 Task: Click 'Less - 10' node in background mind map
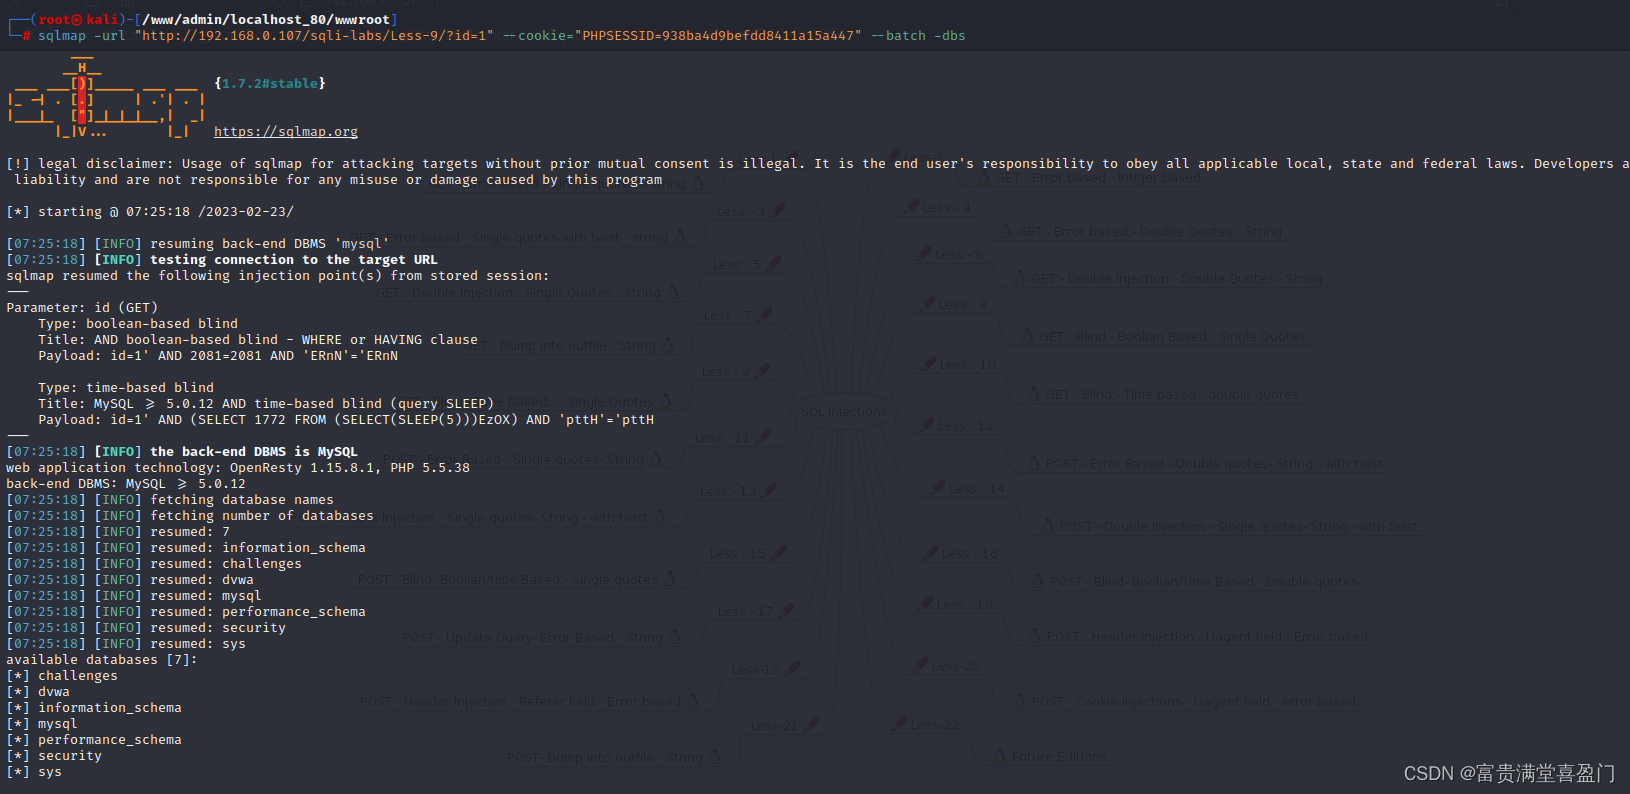pos(967,365)
